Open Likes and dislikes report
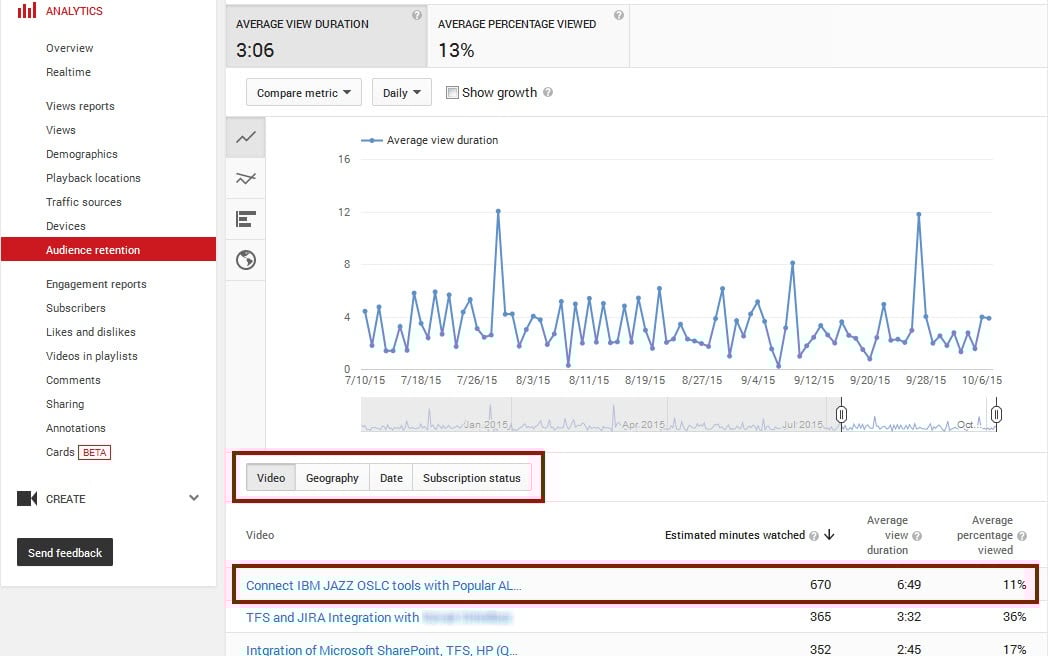1048x656 pixels. coord(90,332)
